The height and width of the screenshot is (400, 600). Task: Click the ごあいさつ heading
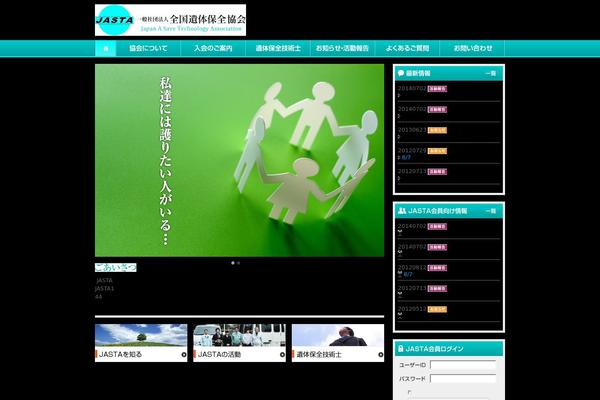(x=116, y=267)
